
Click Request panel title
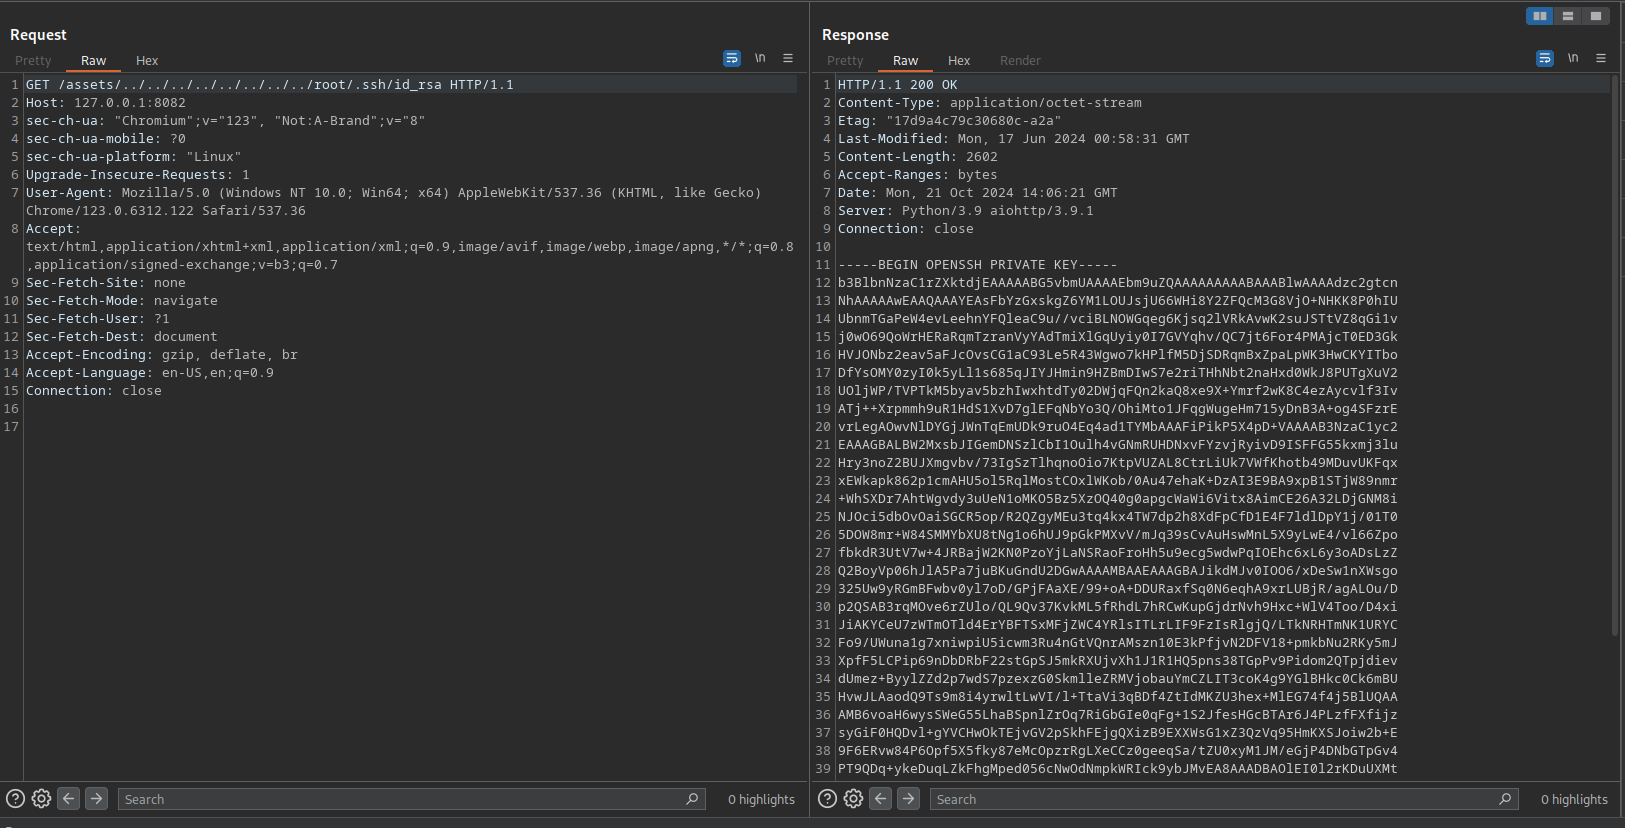coord(38,35)
